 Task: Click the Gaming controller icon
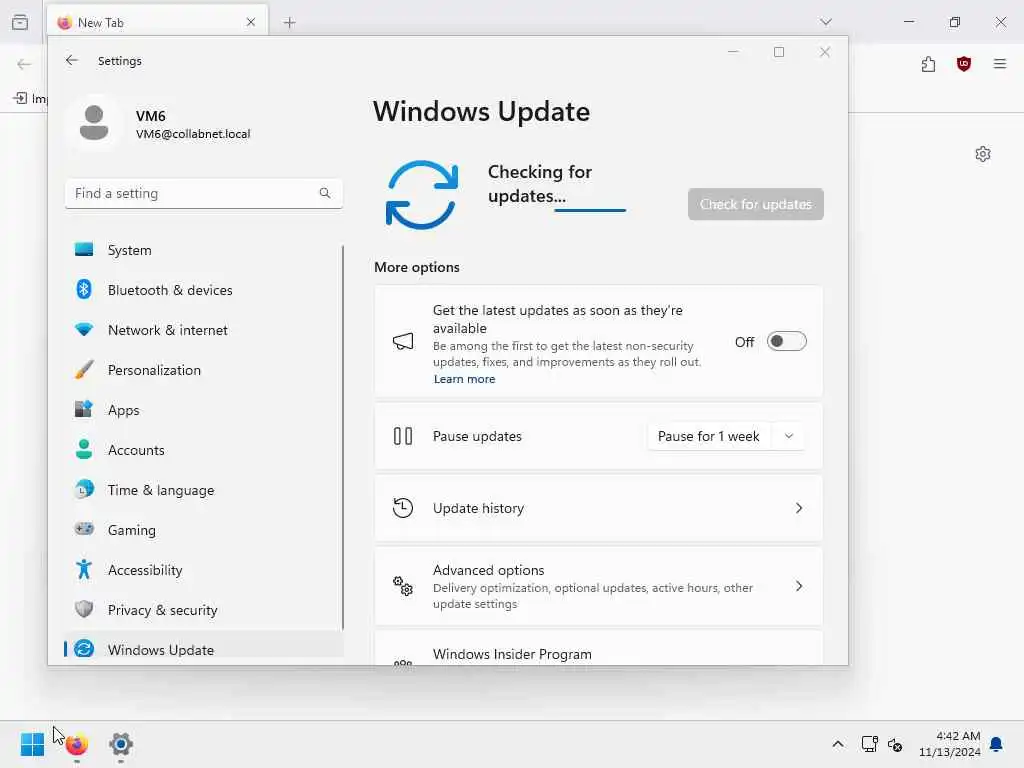84,529
